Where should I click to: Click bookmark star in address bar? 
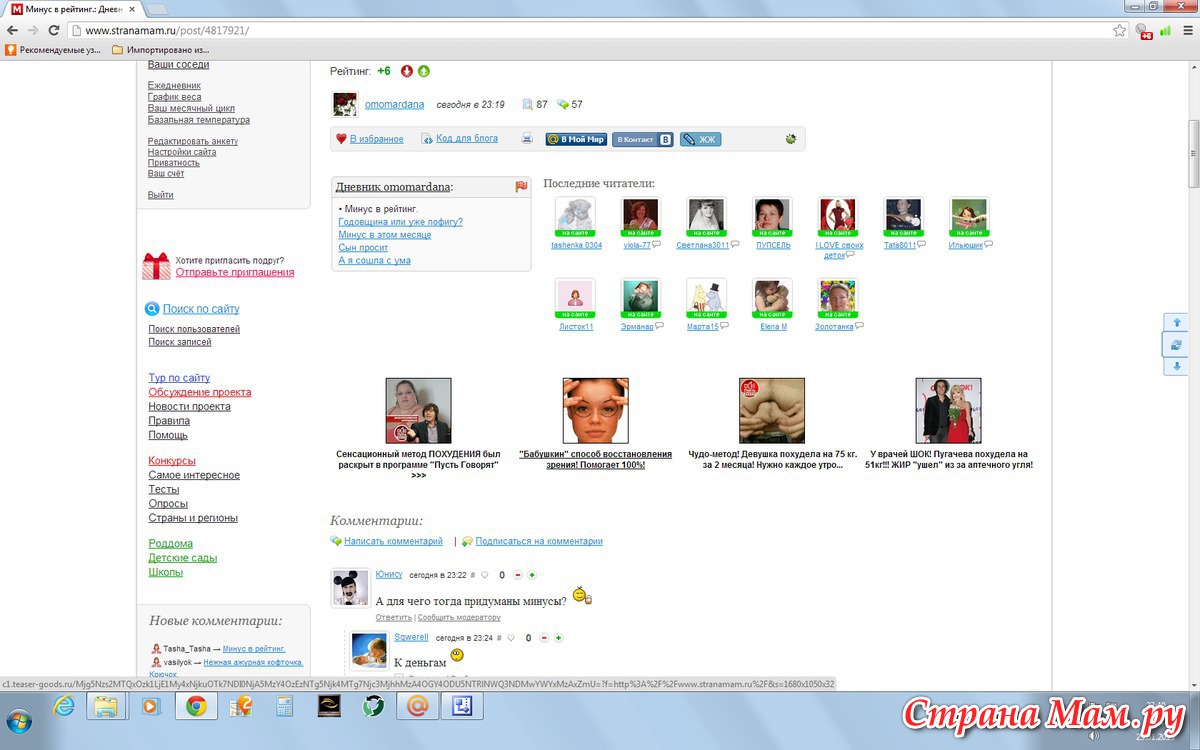(1119, 30)
